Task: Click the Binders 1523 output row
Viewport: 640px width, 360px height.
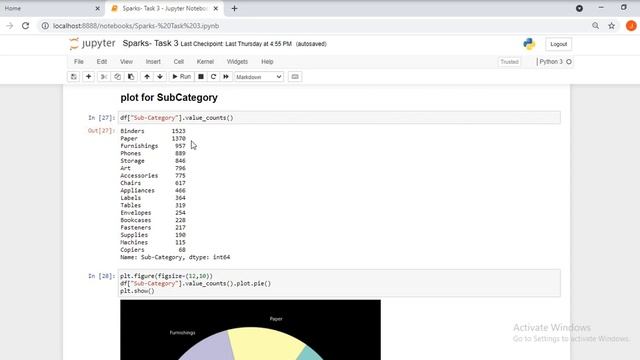Action: tap(153, 131)
